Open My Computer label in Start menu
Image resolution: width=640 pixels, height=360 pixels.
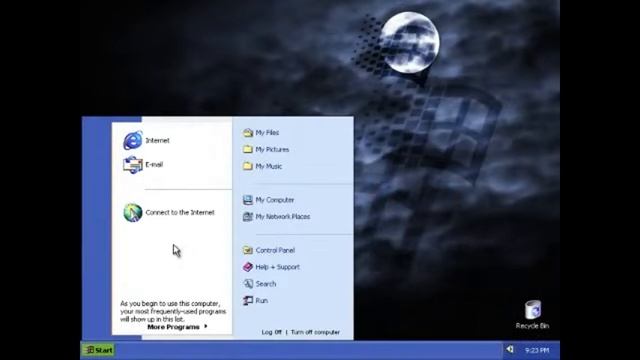coord(275,200)
